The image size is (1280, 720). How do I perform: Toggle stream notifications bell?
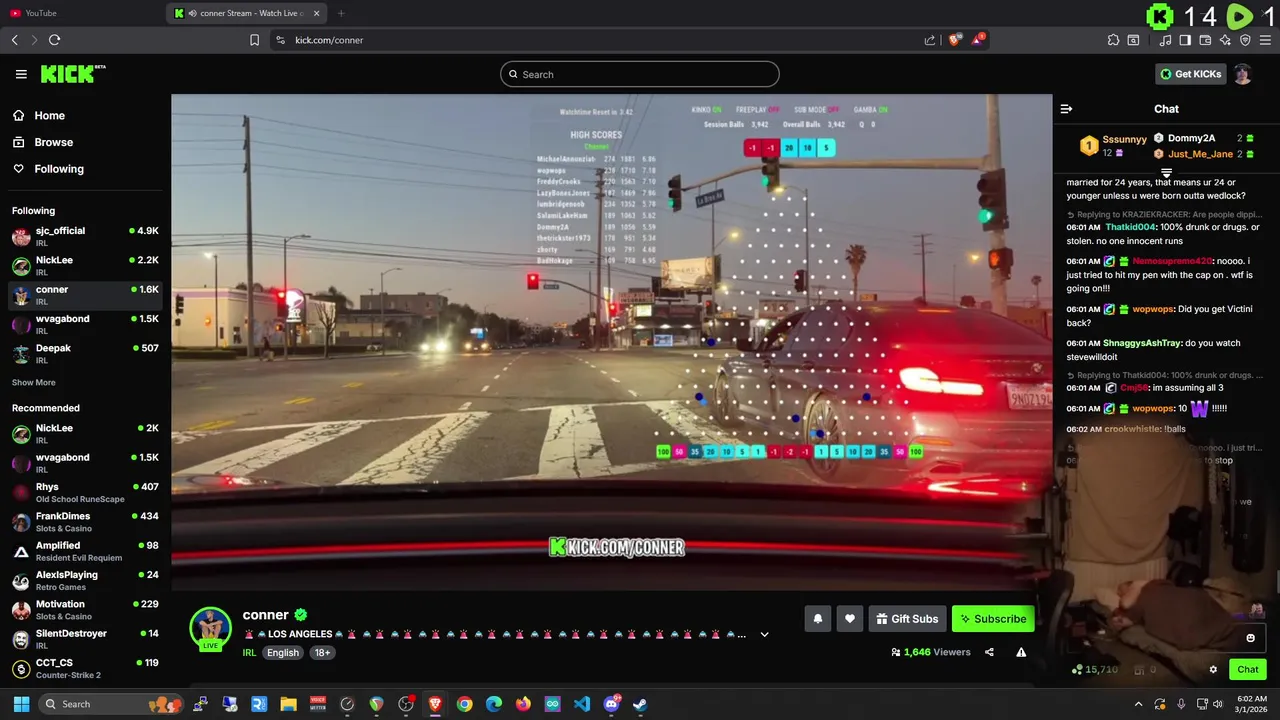point(817,619)
